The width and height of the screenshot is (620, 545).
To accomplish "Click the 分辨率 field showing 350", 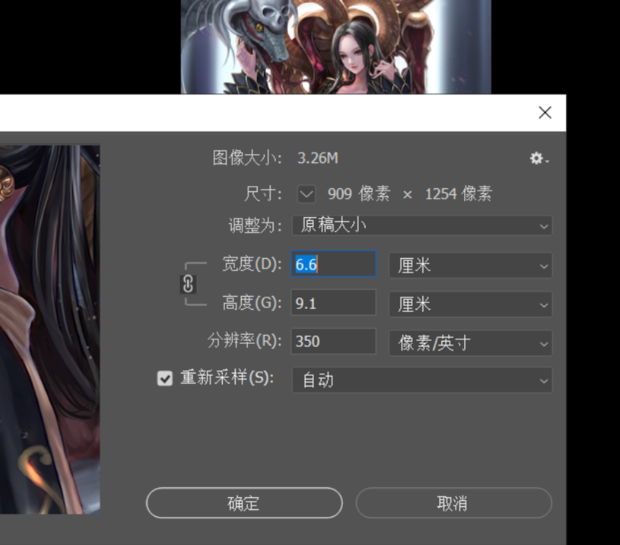I will 333,341.
